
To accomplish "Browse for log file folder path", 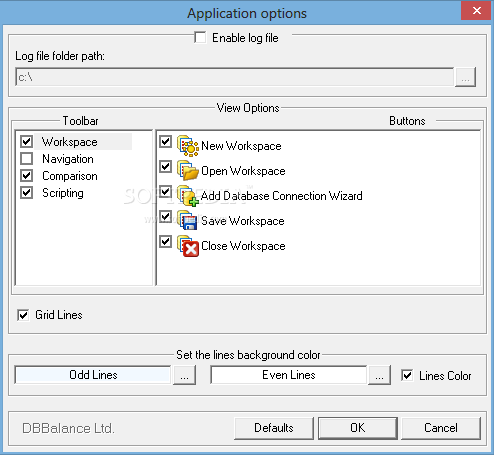I will [465, 77].
